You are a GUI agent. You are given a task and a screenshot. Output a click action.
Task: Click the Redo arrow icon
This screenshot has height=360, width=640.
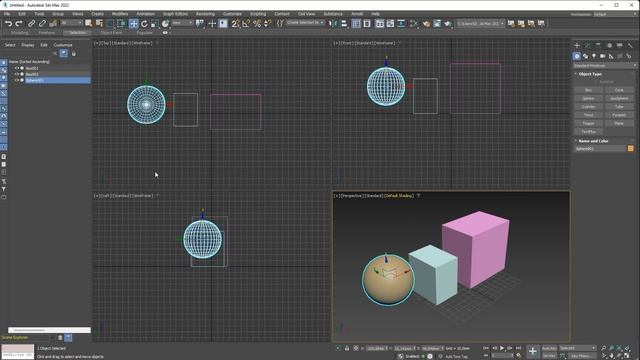pyautogui.click(x=19, y=24)
